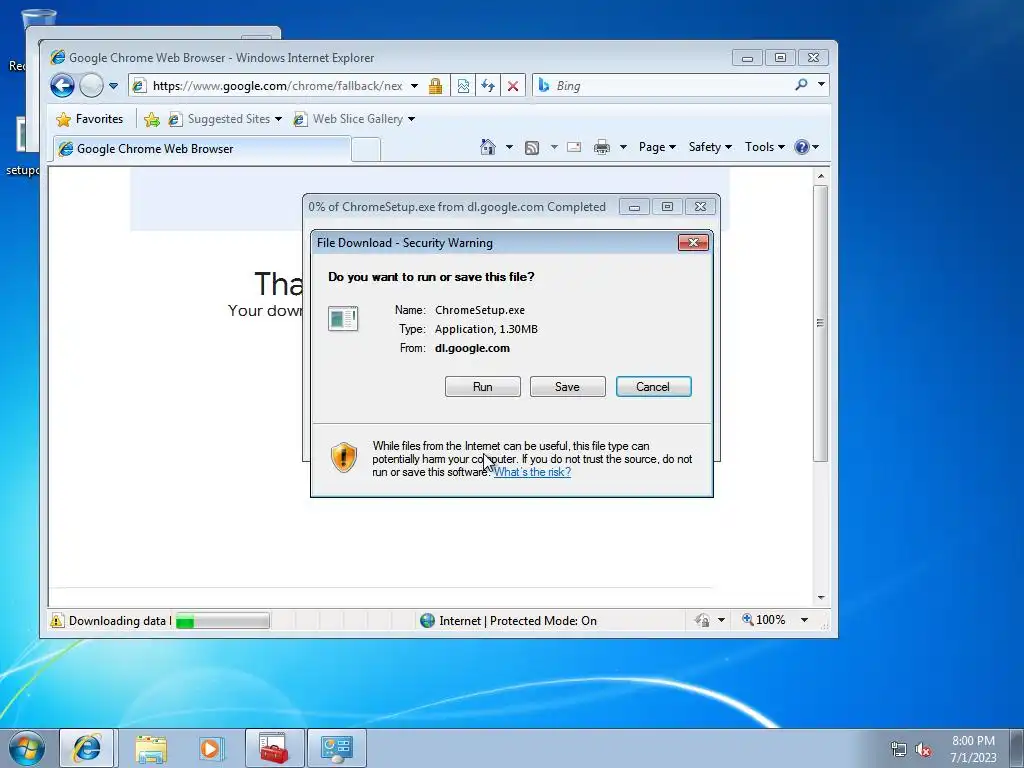1024x768 pixels.
Task: Print the page using the printer icon
Action: 601,147
